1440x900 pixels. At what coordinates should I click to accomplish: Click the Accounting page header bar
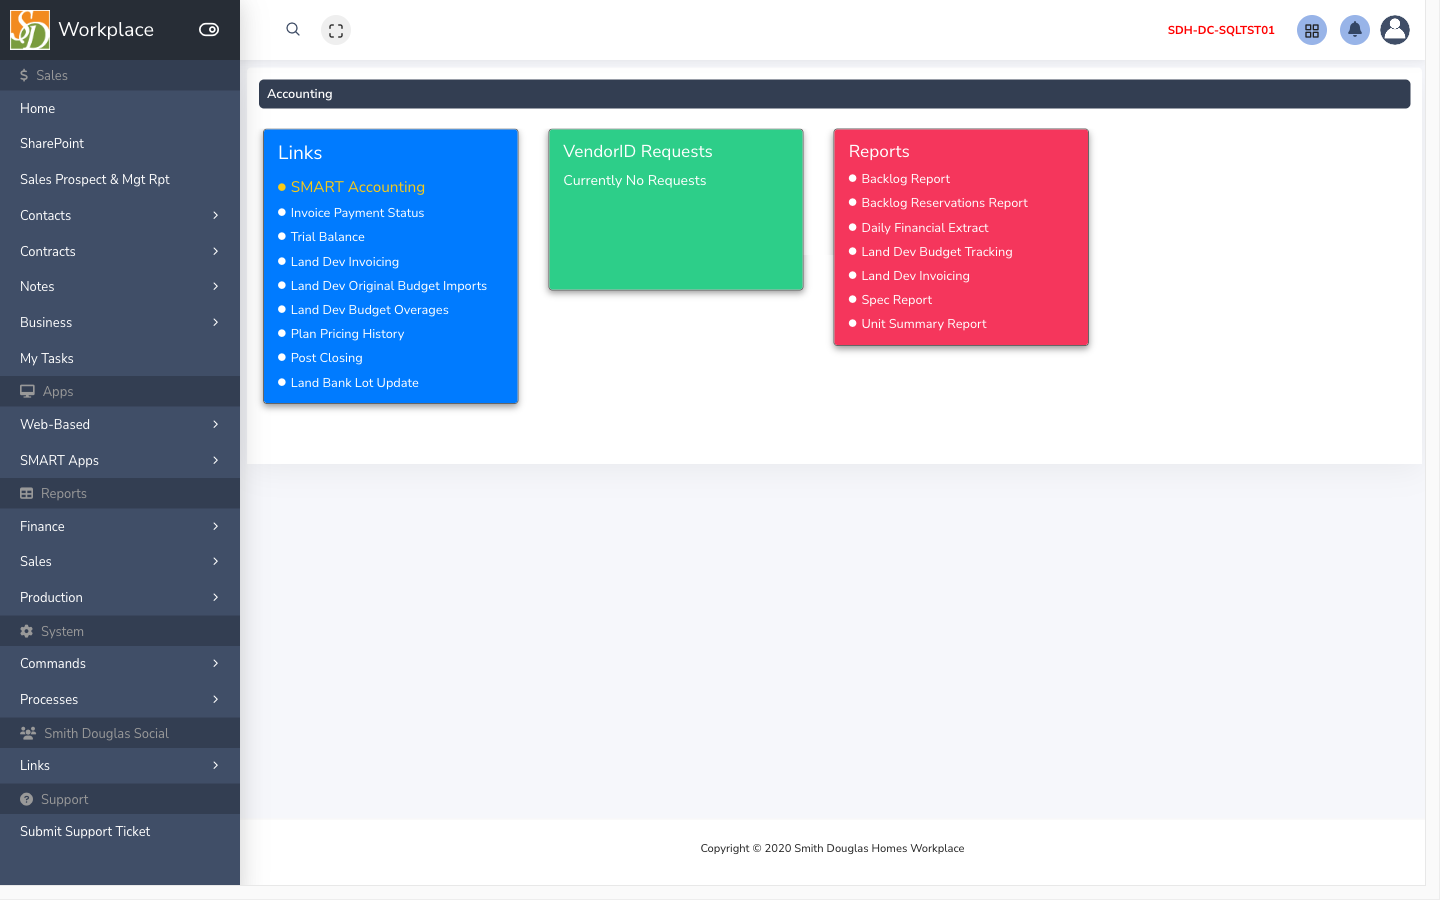834,94
